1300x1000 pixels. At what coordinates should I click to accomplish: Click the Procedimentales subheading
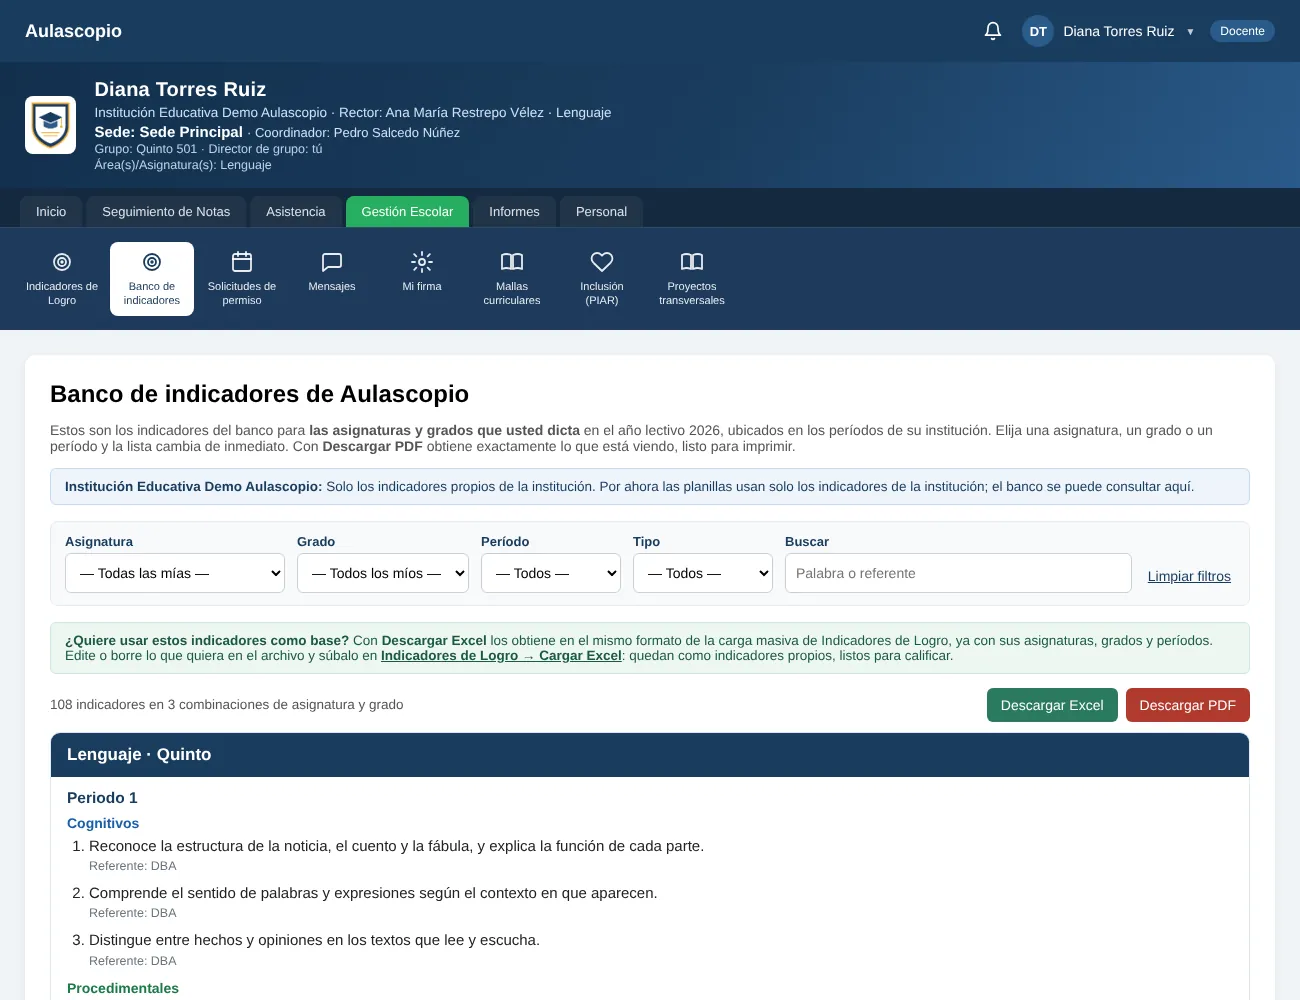(123, 988)
